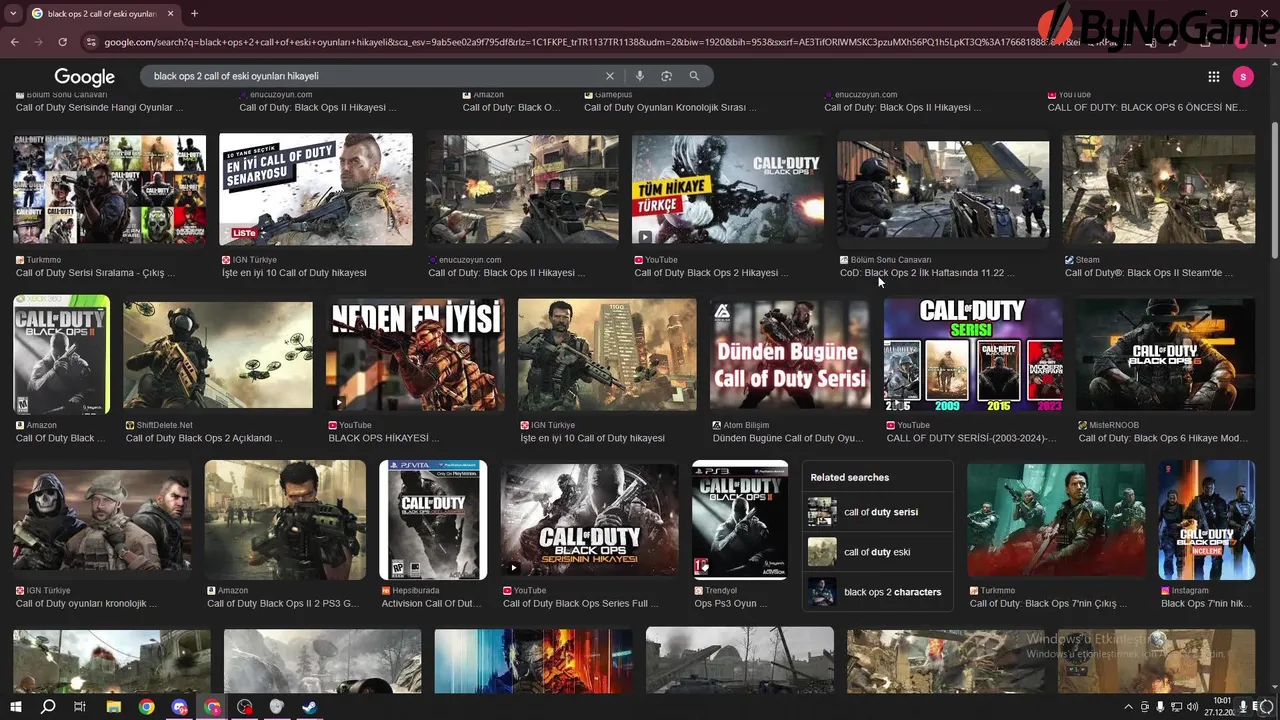The height and width of the screenshot is (720, 1280).
Task: Open 'Tüm Hikaye Türkçe' YouTube thumbnail
Action: [728, 189]
